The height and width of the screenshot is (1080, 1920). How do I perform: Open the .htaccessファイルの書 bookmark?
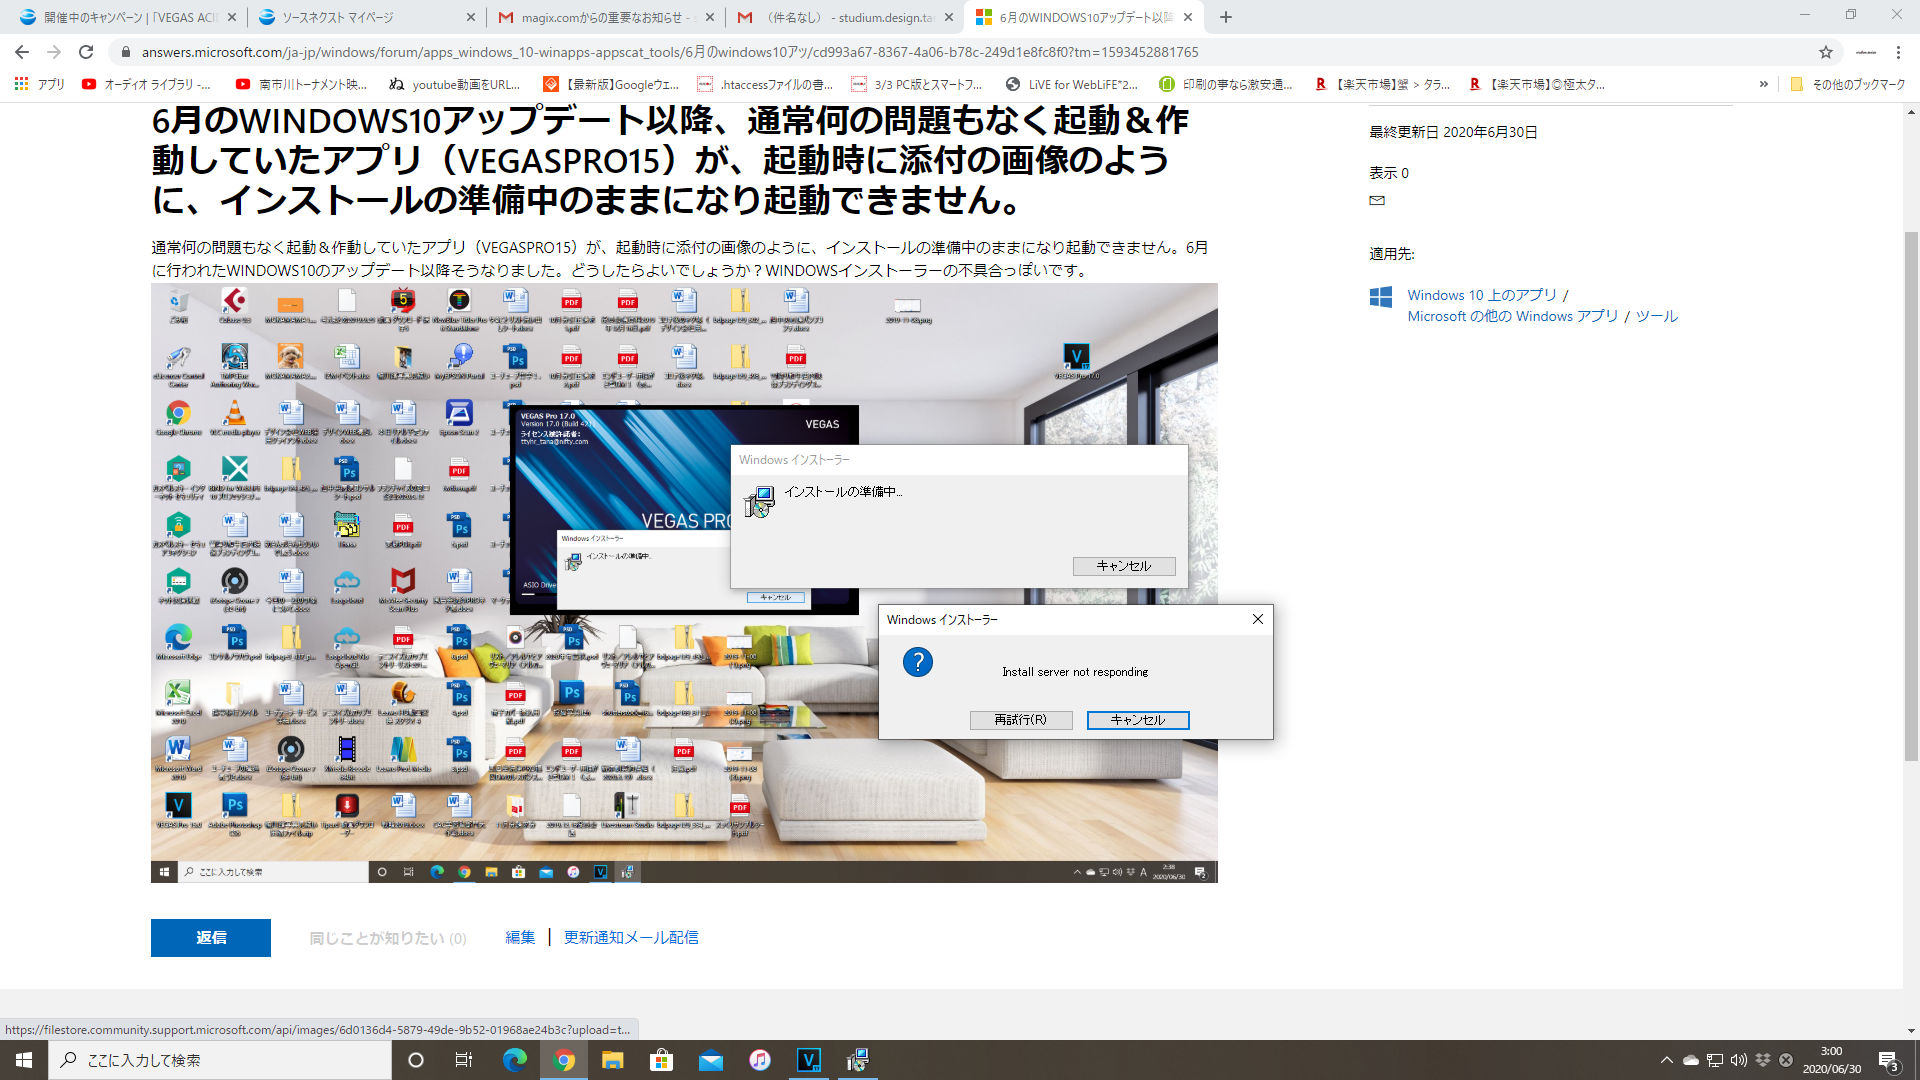pyautogui.click(x=765, y=84)
